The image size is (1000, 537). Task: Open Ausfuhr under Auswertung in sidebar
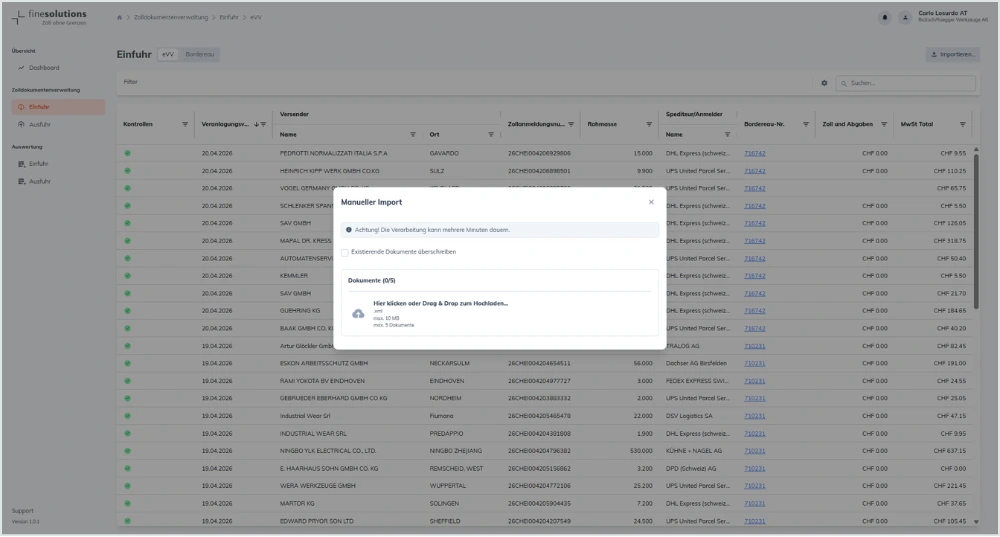pos(40,182)
